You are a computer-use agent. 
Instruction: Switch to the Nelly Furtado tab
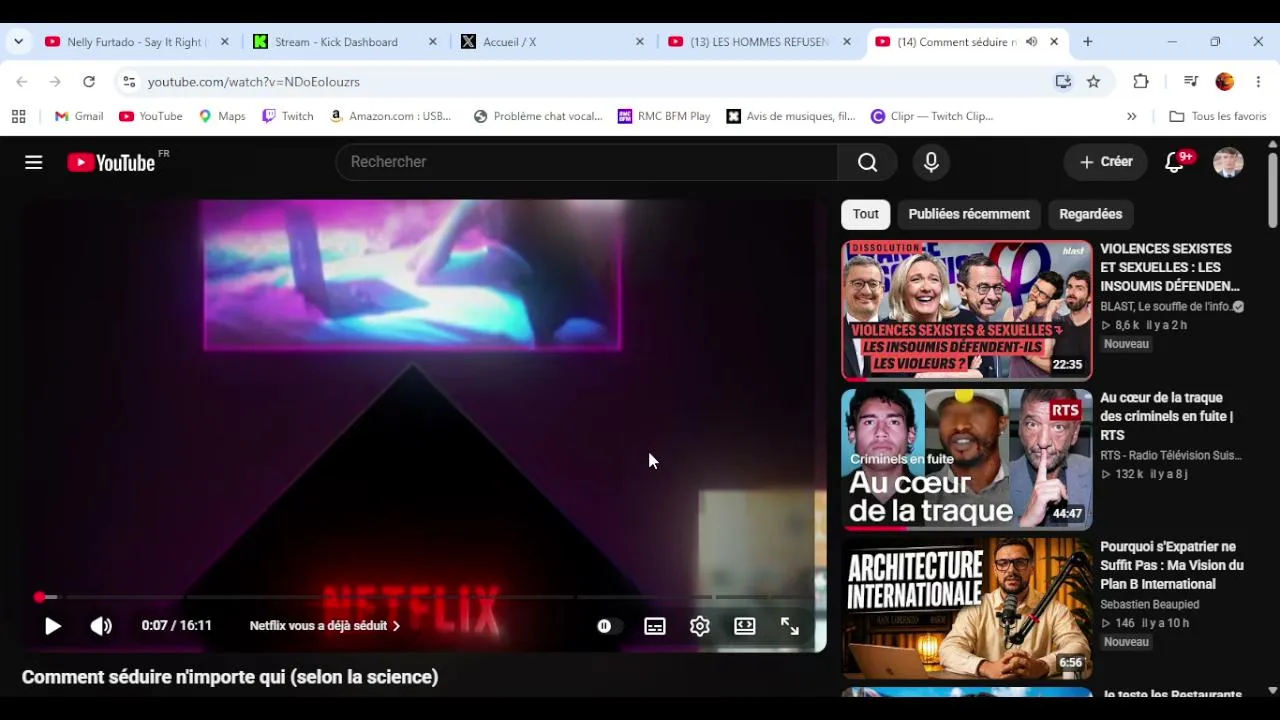135,42
